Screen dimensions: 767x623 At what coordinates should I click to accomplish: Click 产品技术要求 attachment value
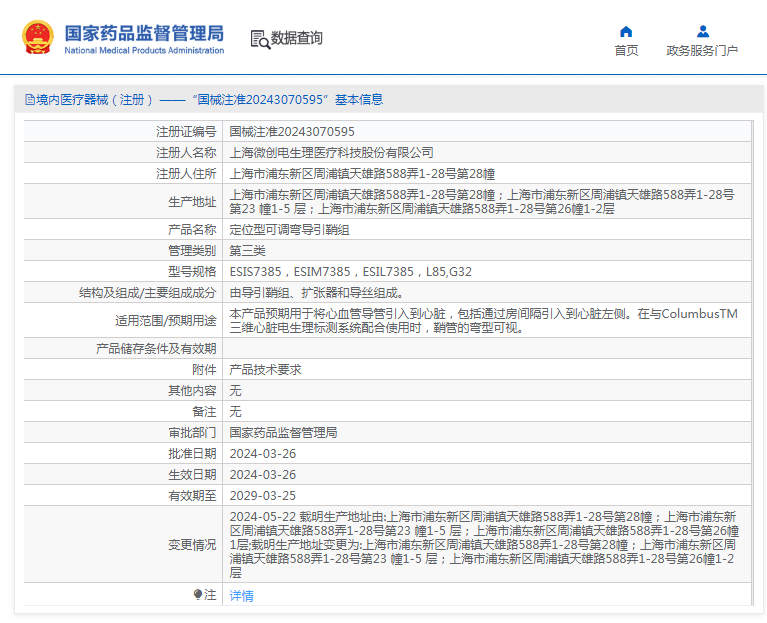[265, 369]
